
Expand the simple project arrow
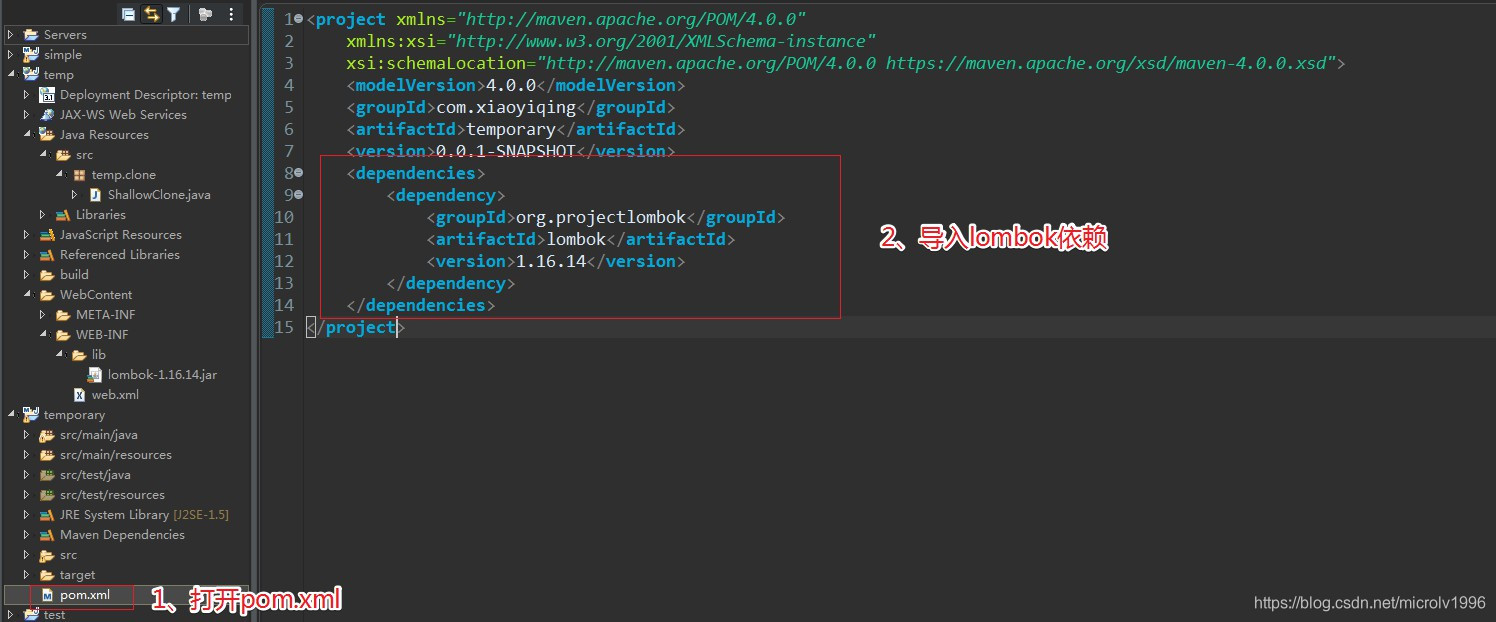click(11, 55)
